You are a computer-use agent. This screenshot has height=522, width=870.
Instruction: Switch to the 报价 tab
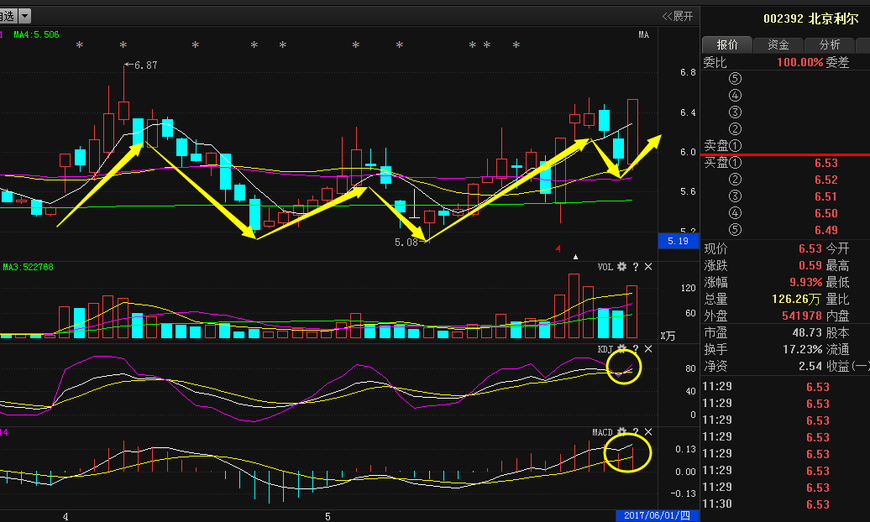pos(727,45)
